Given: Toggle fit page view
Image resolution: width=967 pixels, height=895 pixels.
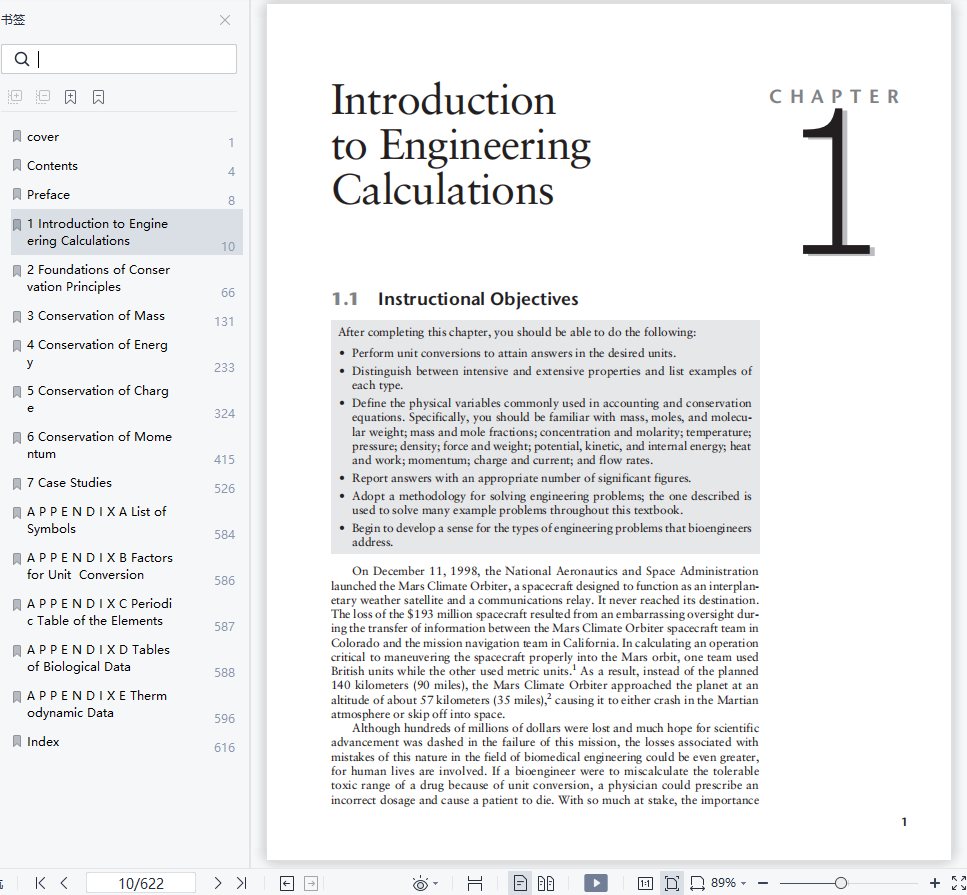Looking at the screenshot, I should click(672, 883).
